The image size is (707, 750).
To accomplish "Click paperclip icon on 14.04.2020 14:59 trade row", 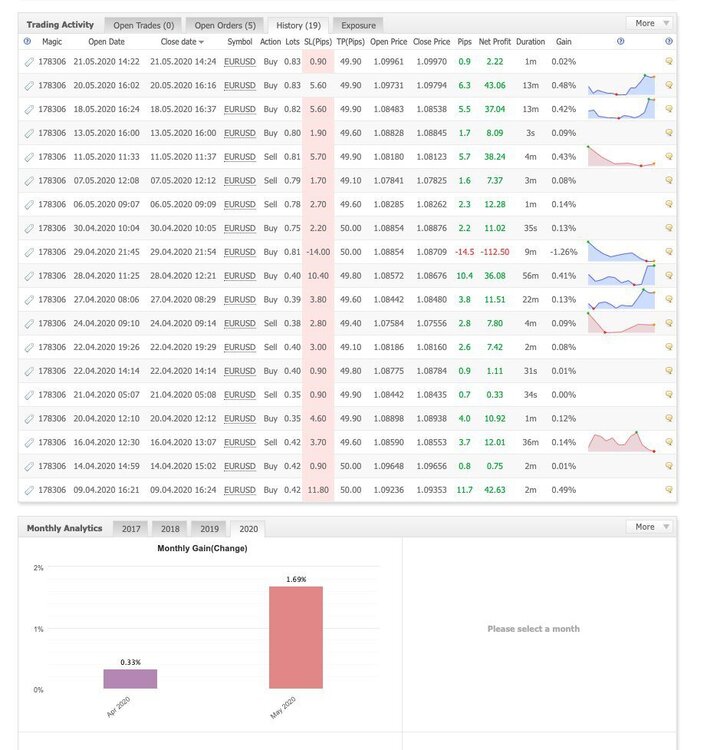I will 29,466.
